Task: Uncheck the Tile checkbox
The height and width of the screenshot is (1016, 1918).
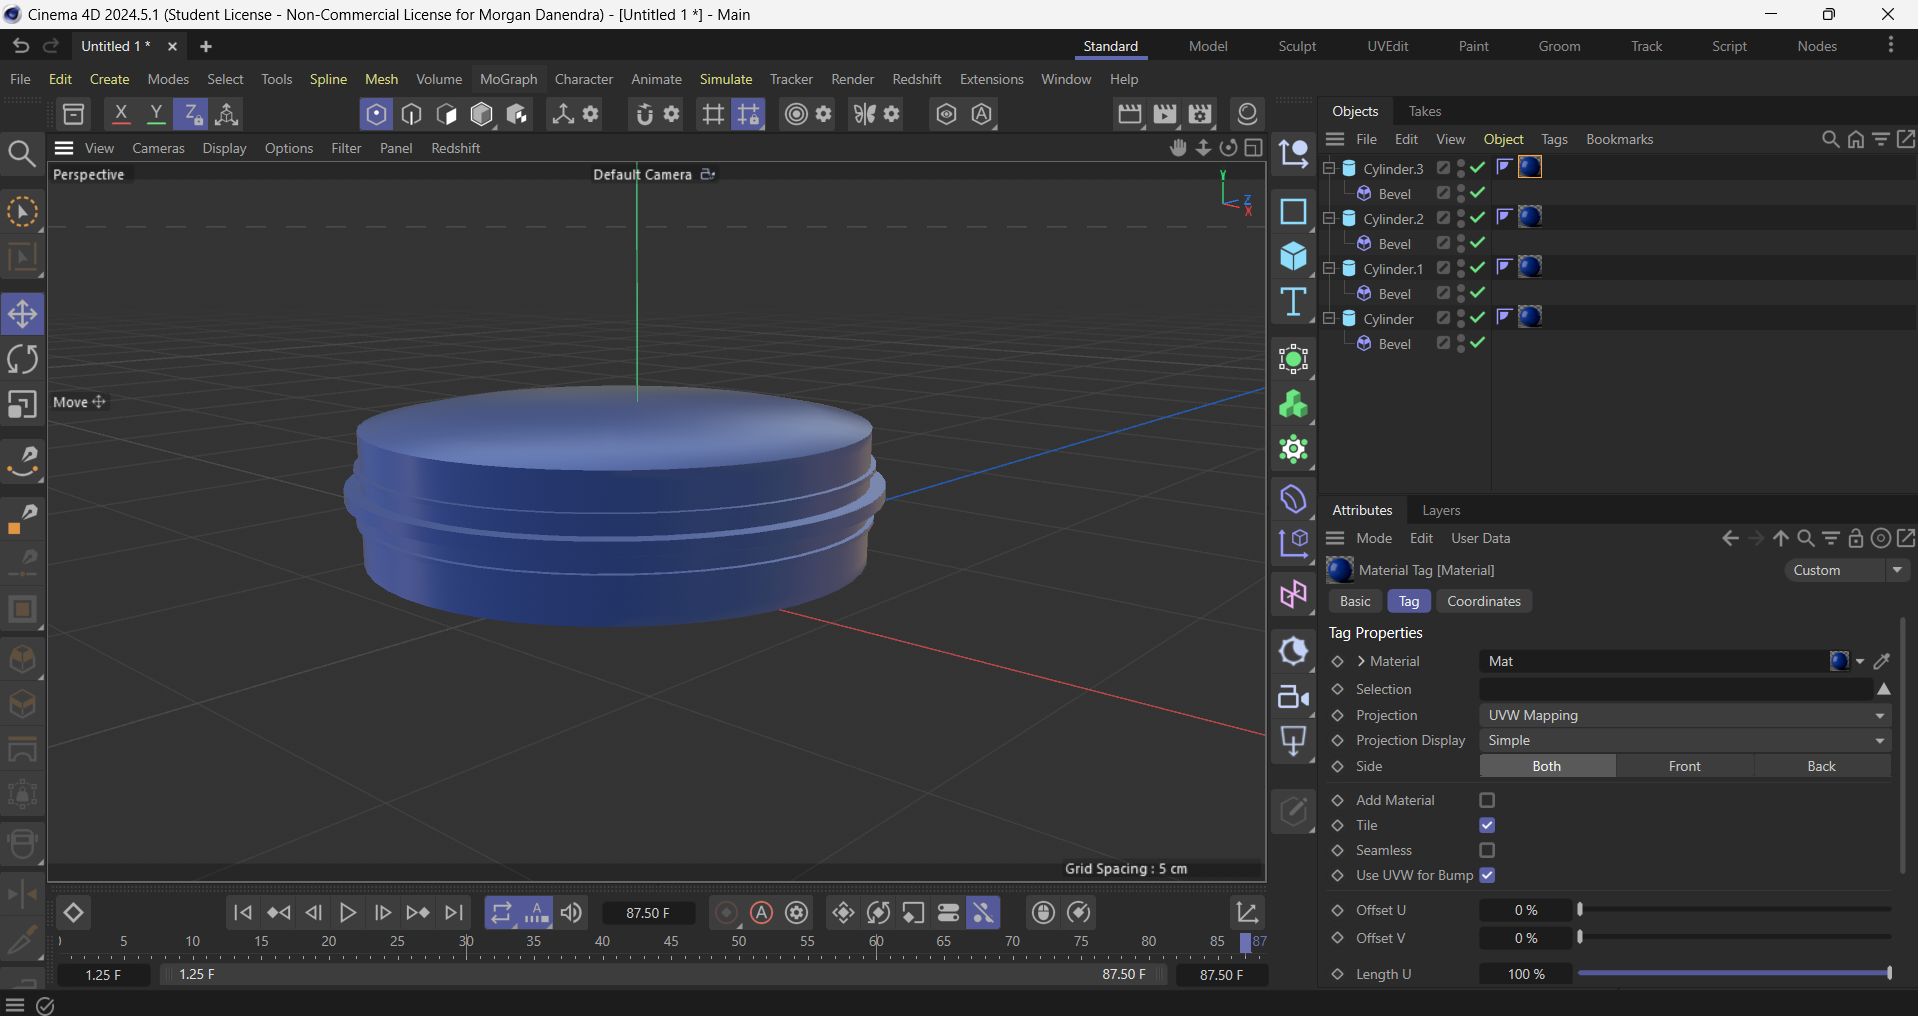Action: pyautogui.click(x=1487, y=825)
